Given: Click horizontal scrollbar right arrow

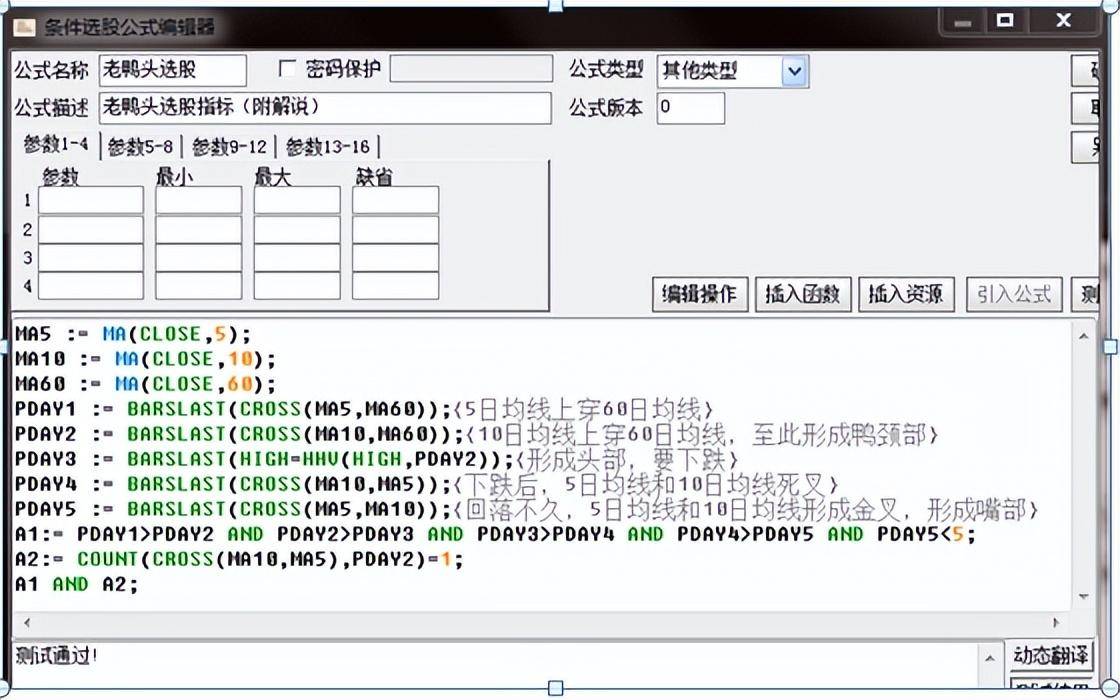Looking at the screenshot, I should [1056, 622].
